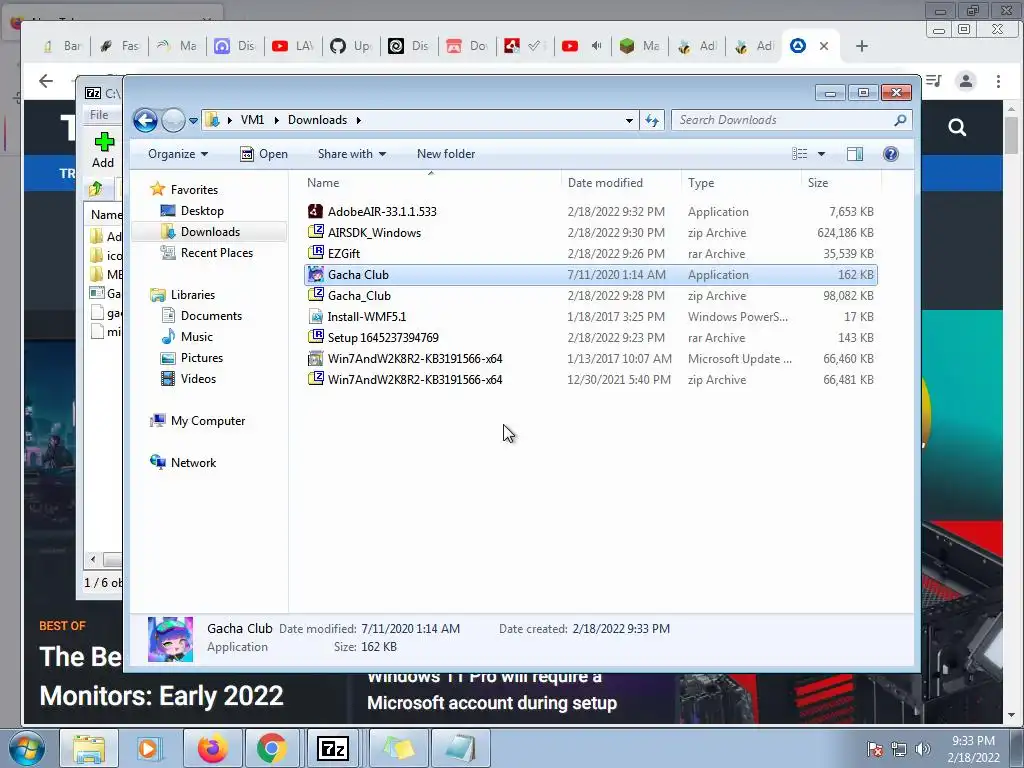The image size is (1024, 768).
Task: Open the File menu in 7-Zip window
Action: coord(99,115)
